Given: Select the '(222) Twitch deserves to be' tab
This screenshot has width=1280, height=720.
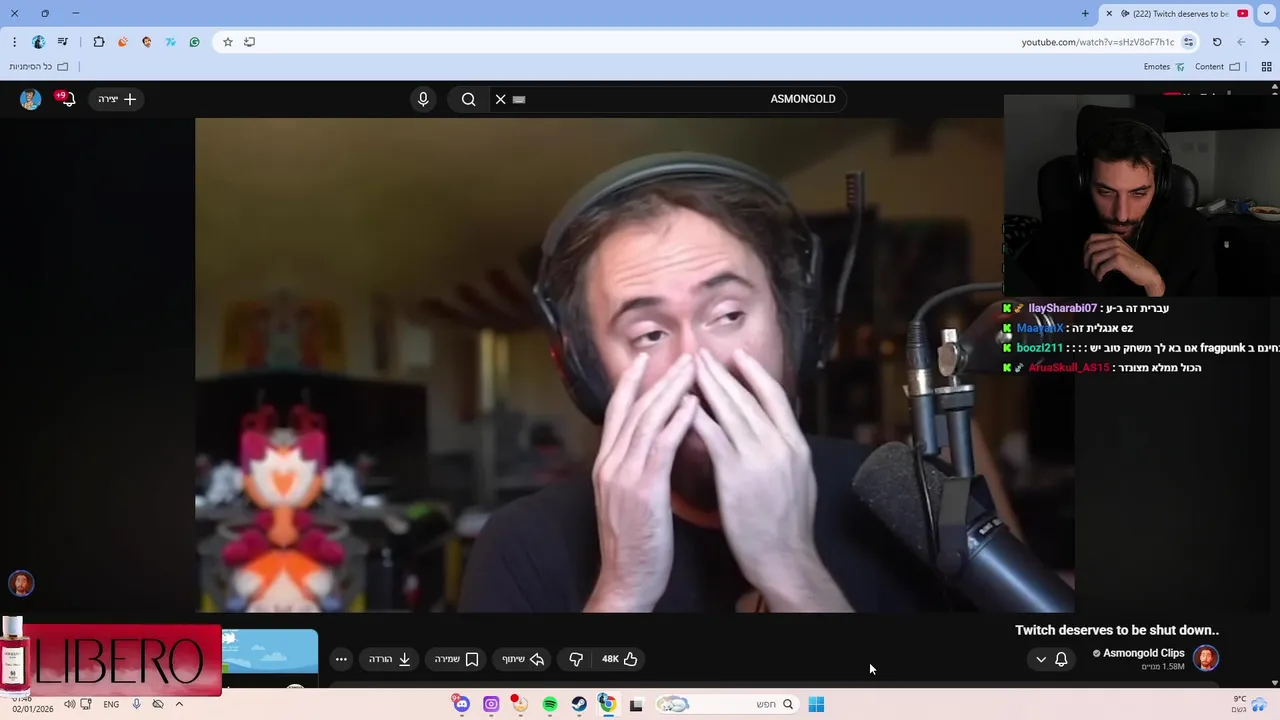Looking at the screenshot, I should (1180, 13).
